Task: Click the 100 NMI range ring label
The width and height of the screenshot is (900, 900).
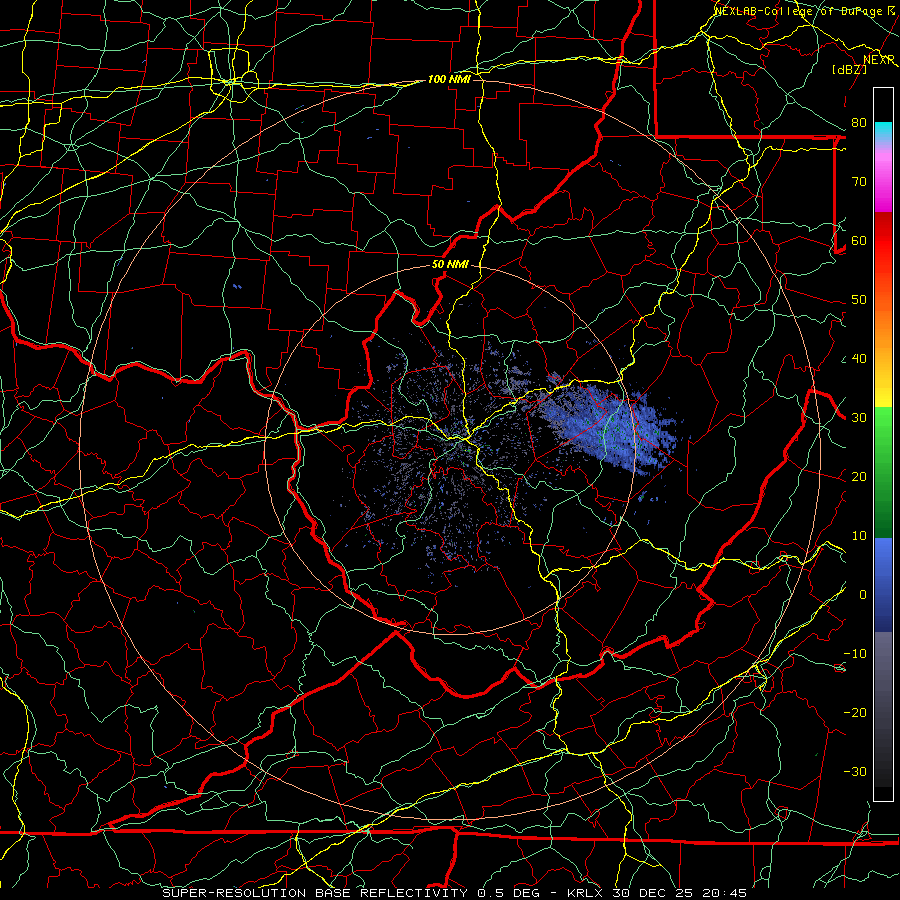Action: click(x=449, y=79)
